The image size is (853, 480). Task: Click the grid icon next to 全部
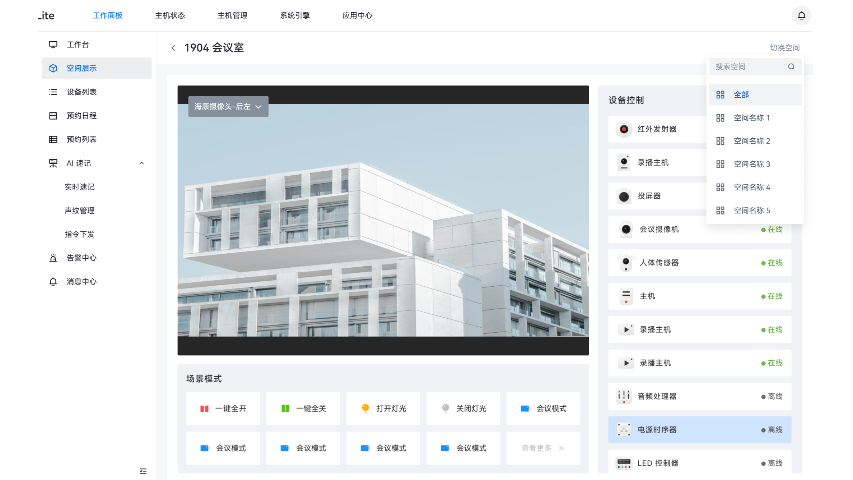(x=720, y=95)
